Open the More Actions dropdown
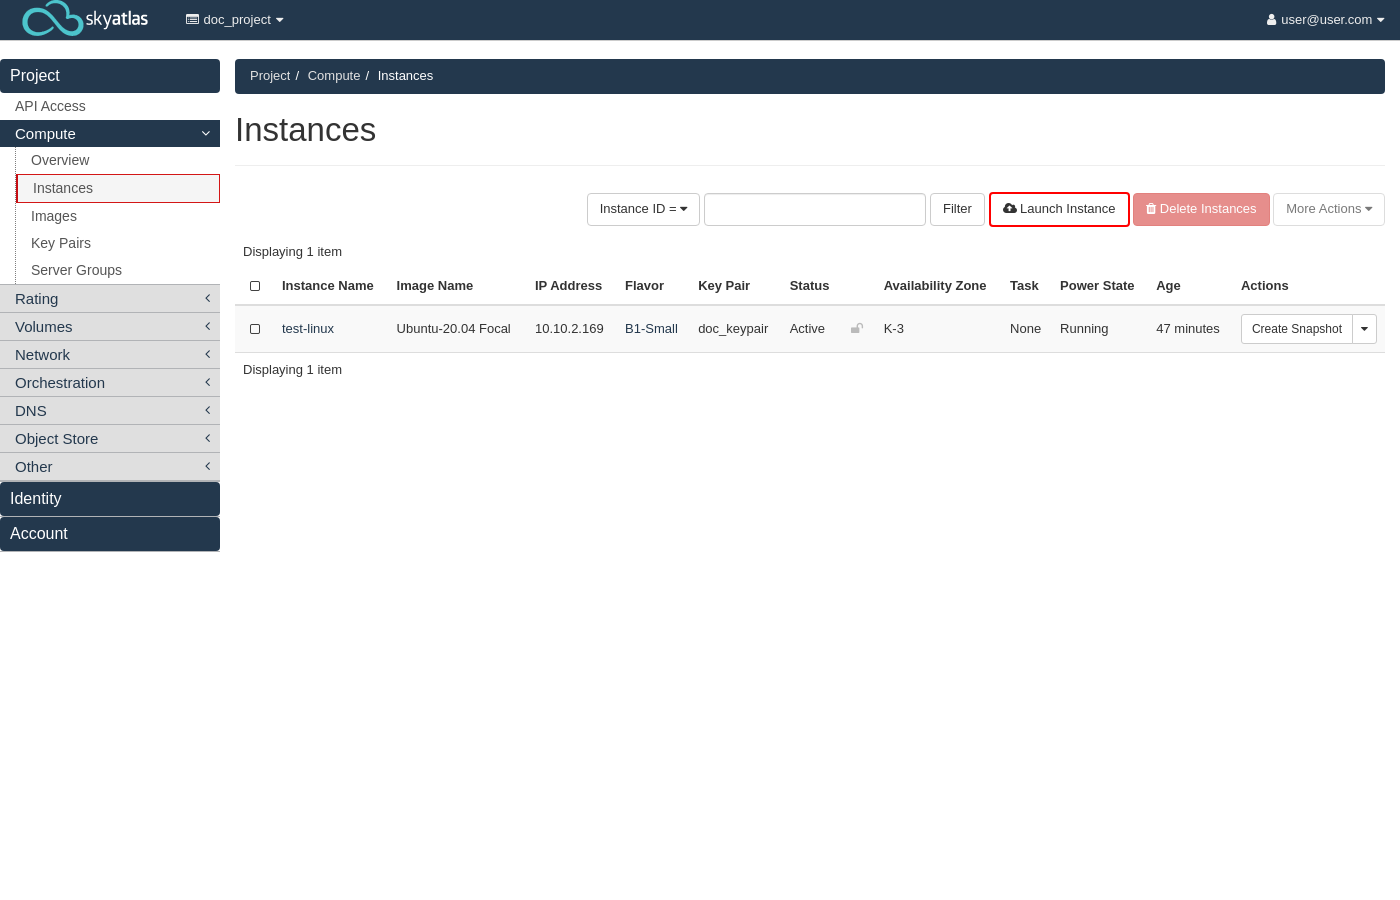Screen dimensions: 1400x900 [x=1328, y=209]
